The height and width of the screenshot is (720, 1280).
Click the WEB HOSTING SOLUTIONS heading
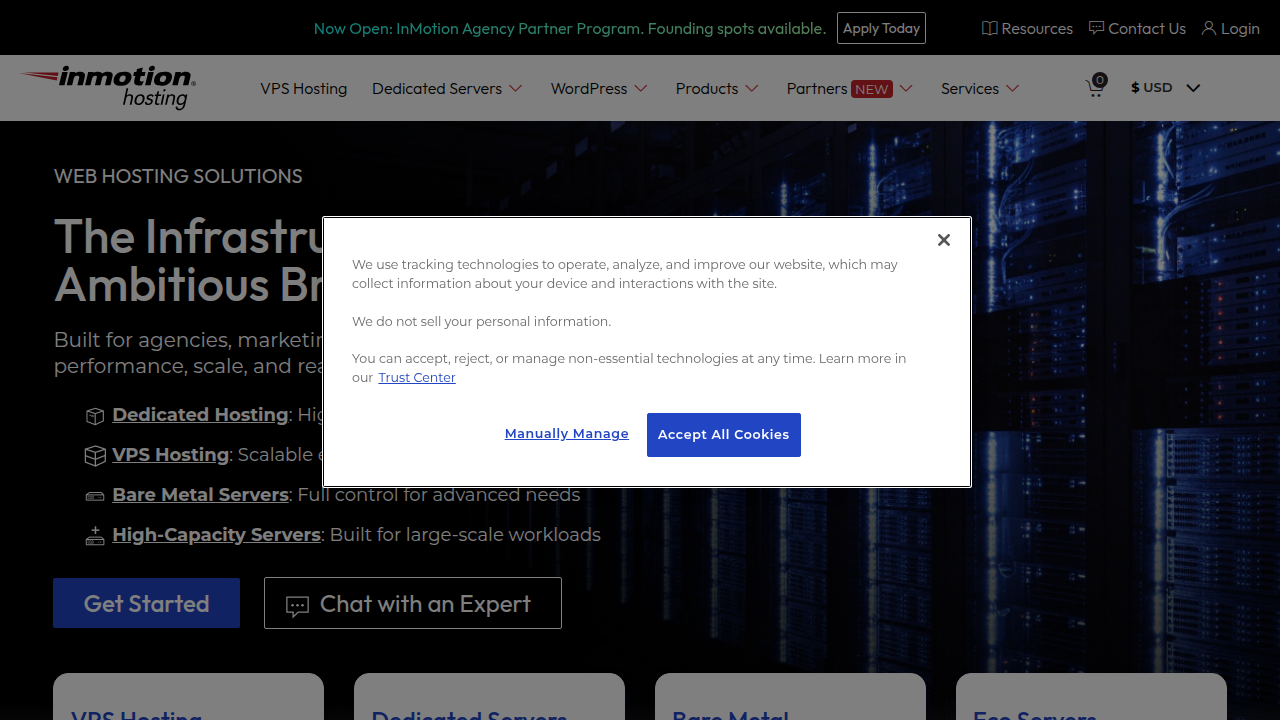pyautogui.click(x=178, y=176)
